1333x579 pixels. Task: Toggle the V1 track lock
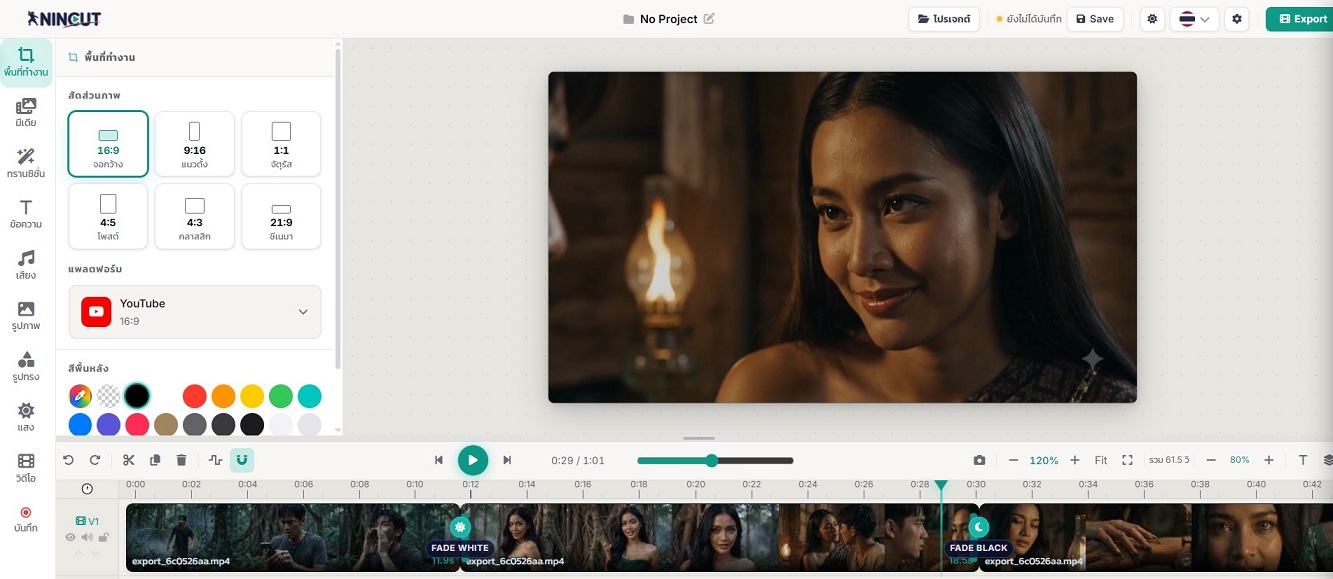click(103, 537)
